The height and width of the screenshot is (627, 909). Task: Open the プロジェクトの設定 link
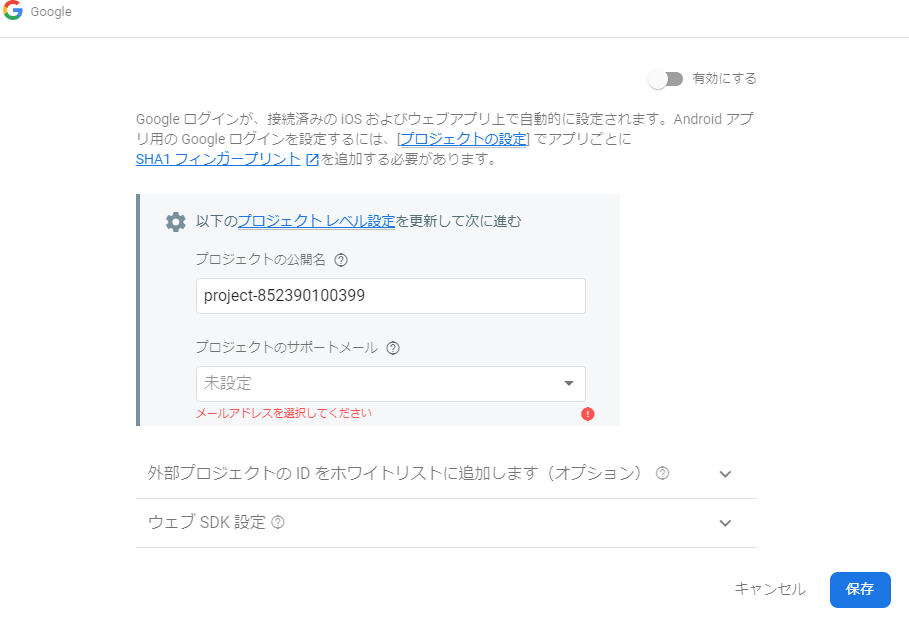click(463, 139)
